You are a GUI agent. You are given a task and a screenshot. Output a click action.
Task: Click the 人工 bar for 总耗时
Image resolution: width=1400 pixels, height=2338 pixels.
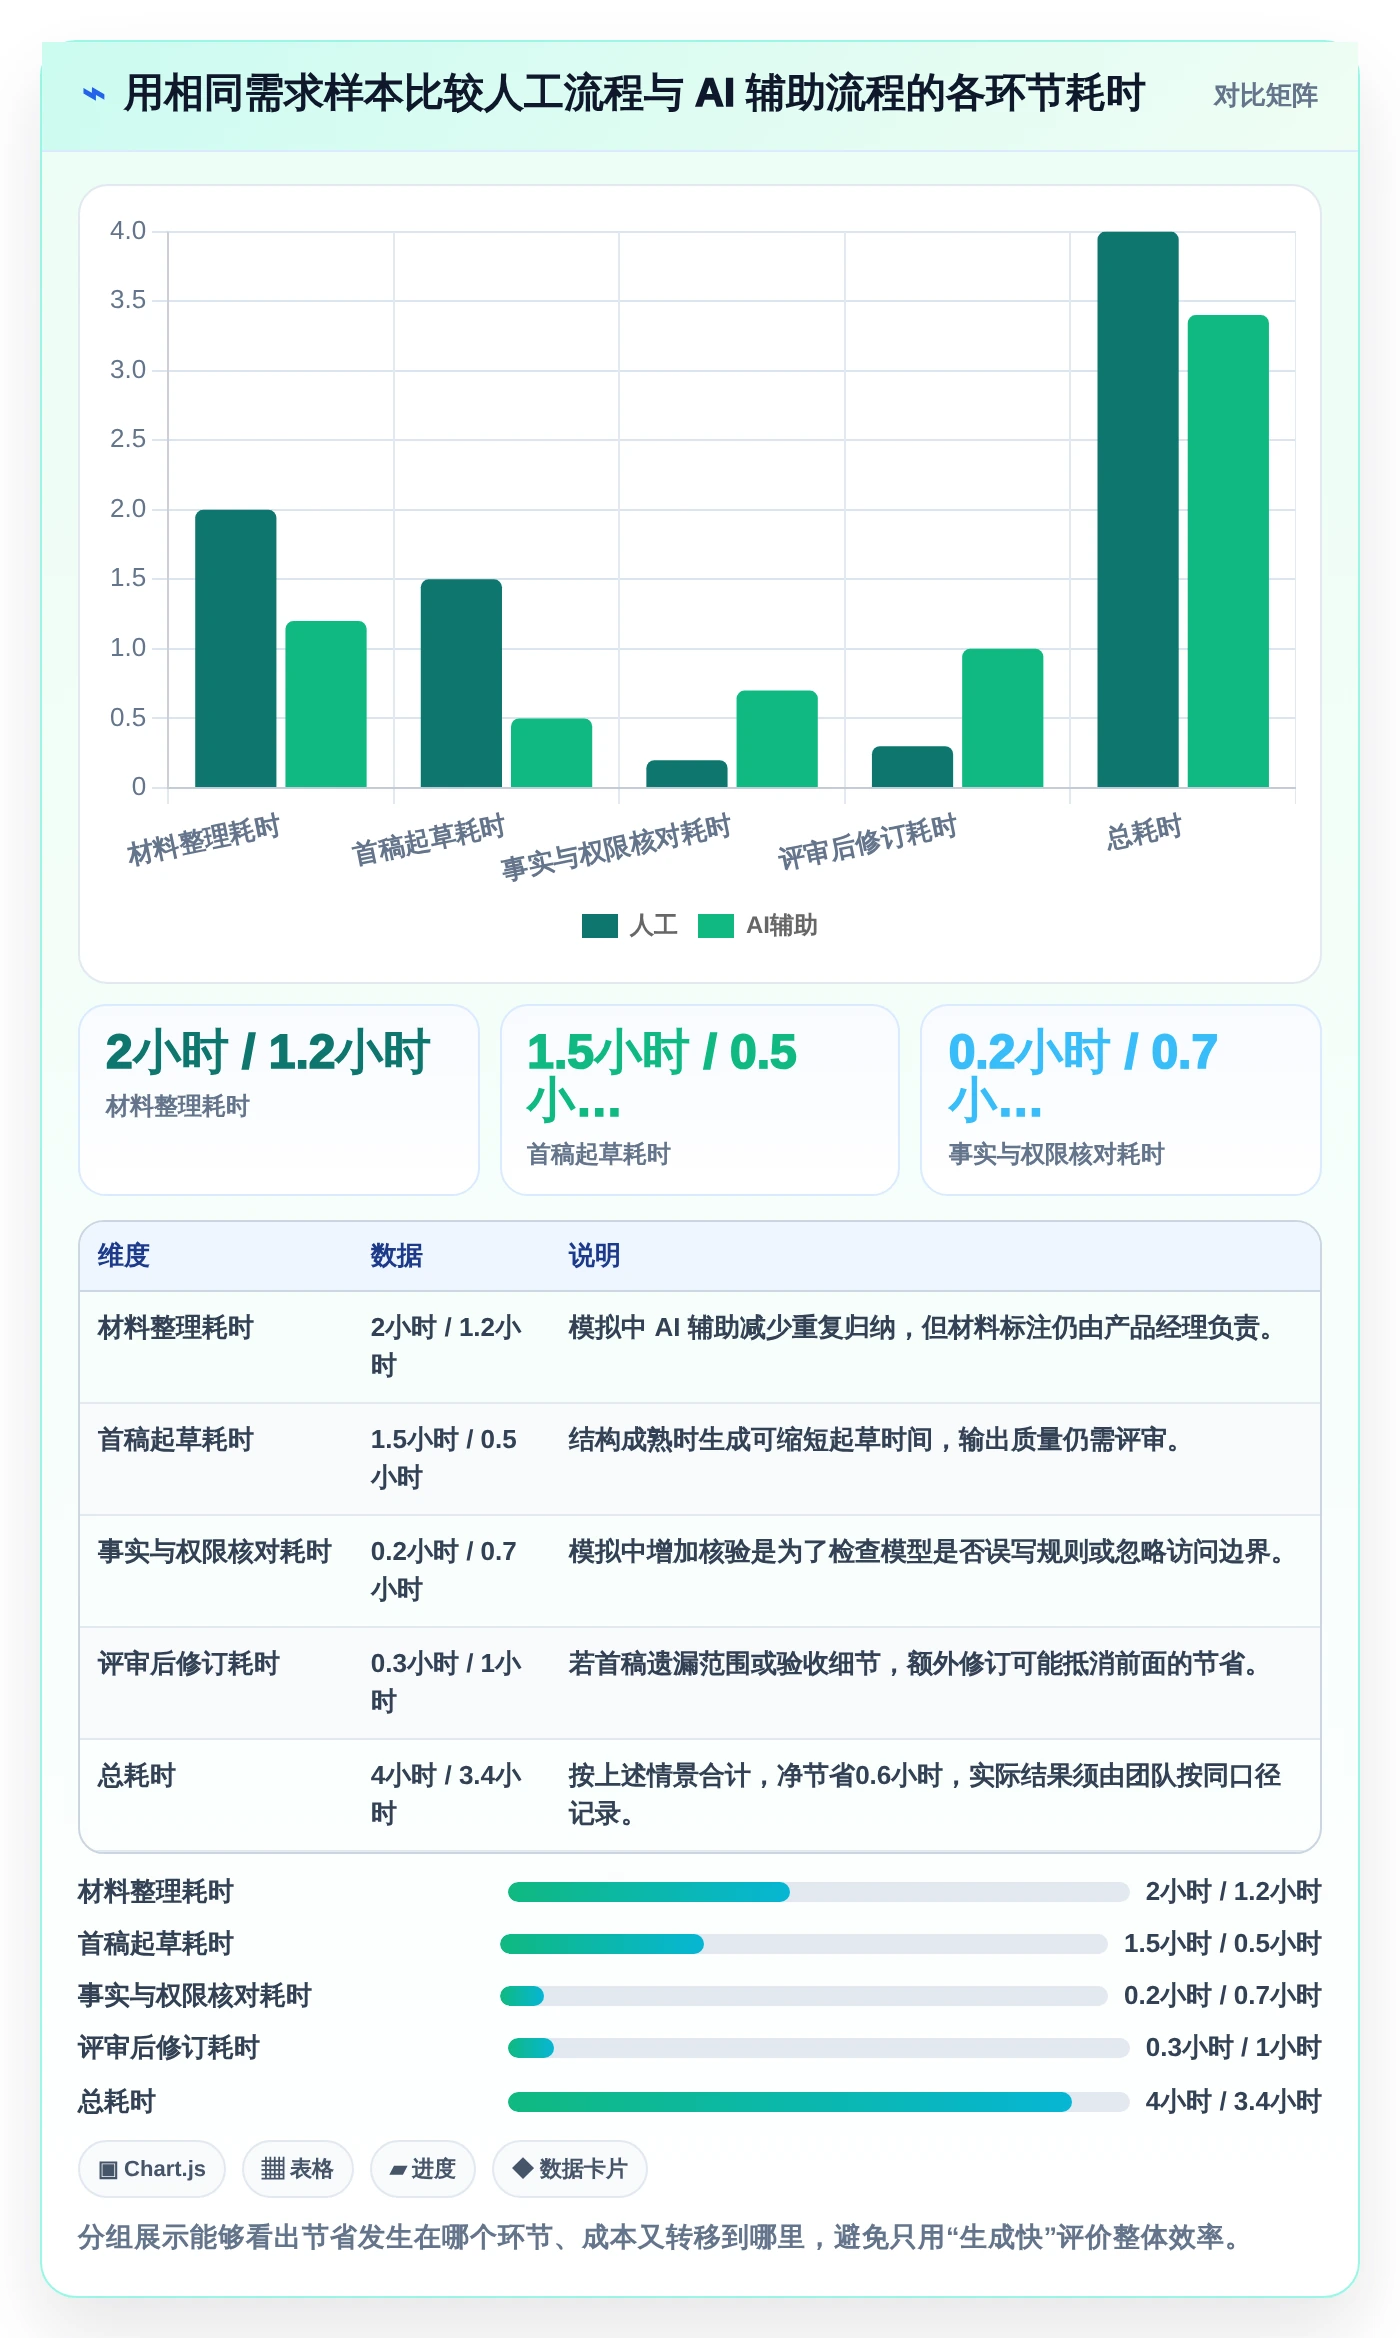(1138, 509)
